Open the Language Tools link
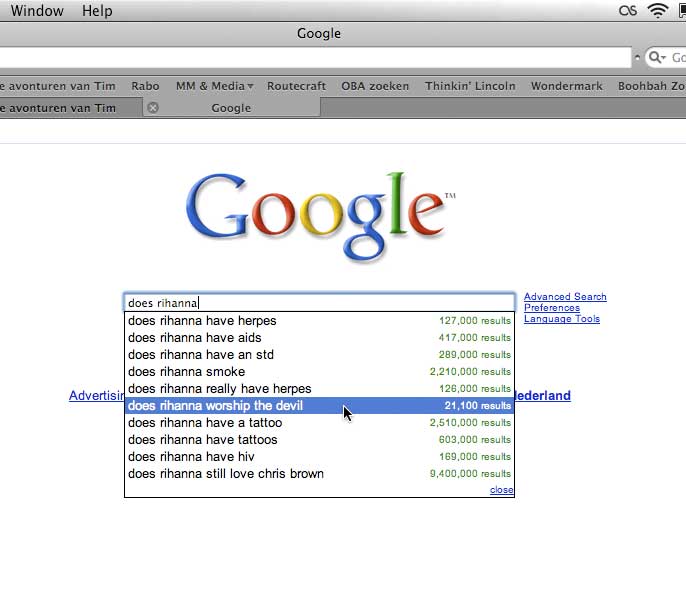This screenshot has height=615, width=686. click(562, 318)
